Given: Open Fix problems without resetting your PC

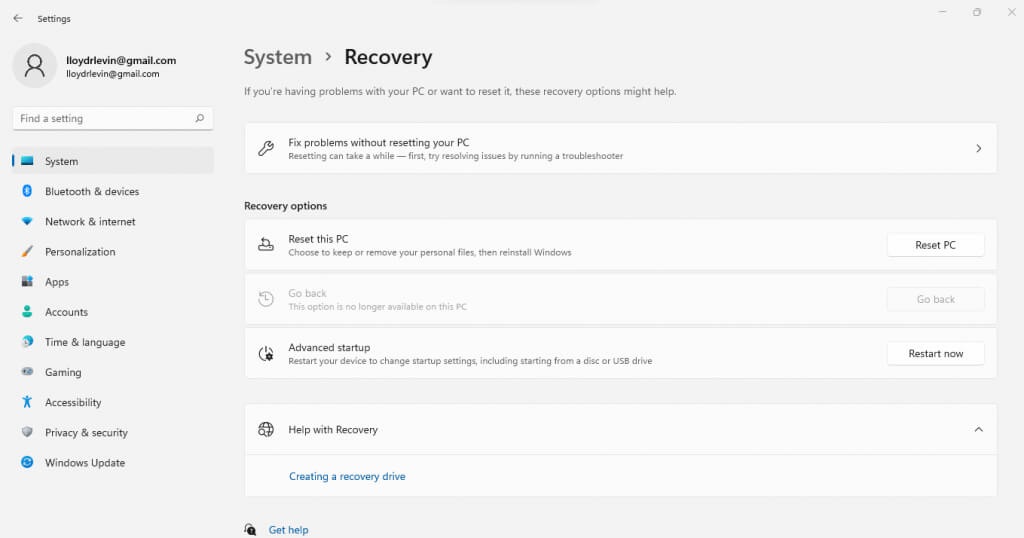Looking at the screenshot, I should pos(620,148).
